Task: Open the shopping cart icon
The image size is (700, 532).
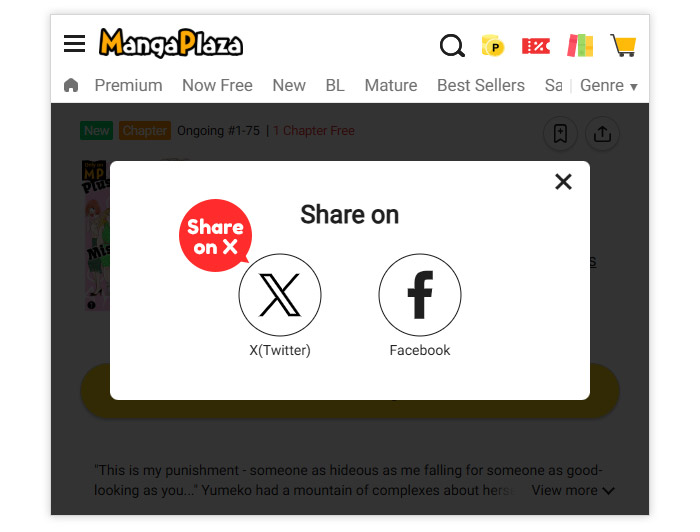Action: click(x=623, y=46)
